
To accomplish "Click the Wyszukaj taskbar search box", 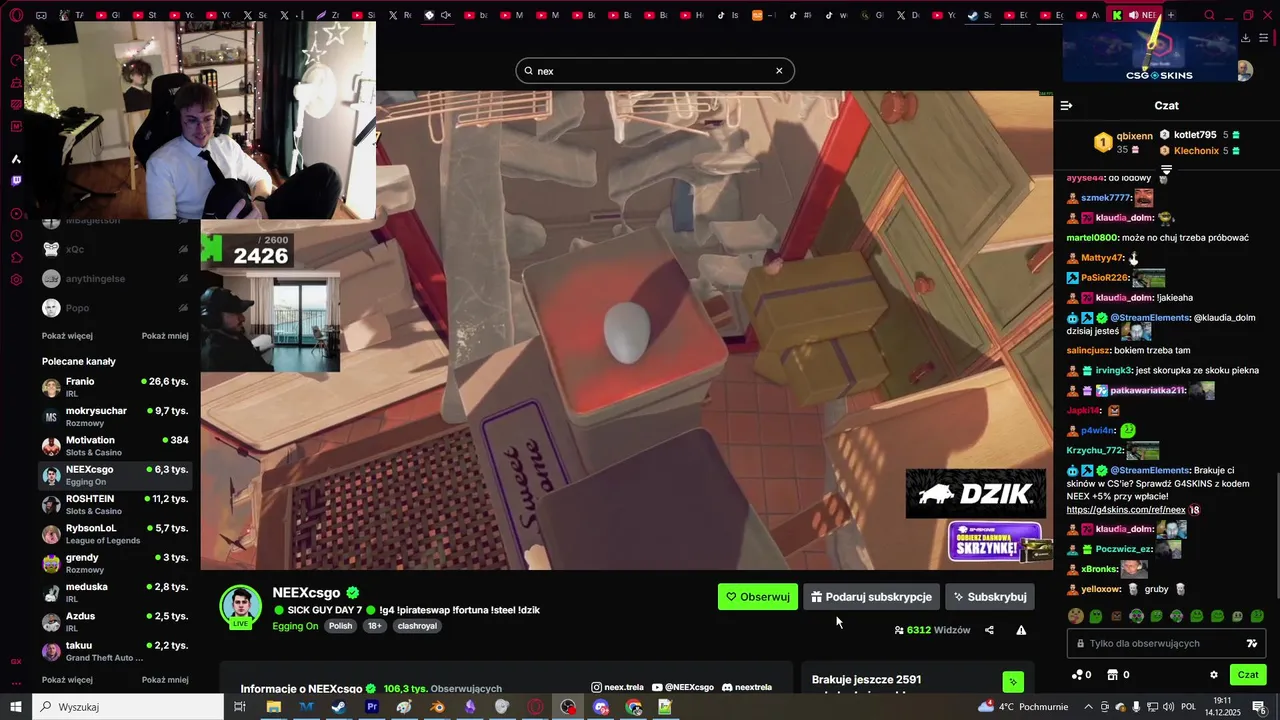I will pyautogui.click(x=128, y=707).
